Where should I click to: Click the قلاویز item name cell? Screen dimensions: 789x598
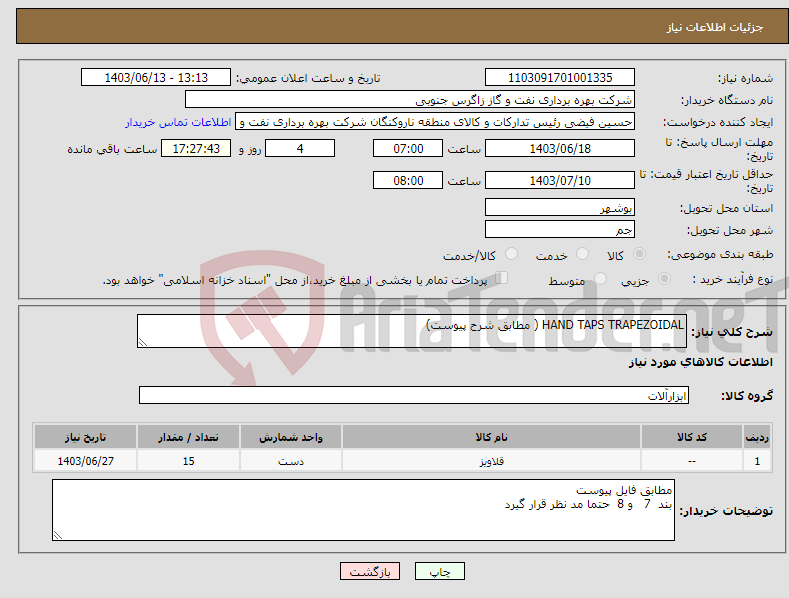[x=491, y=461]
